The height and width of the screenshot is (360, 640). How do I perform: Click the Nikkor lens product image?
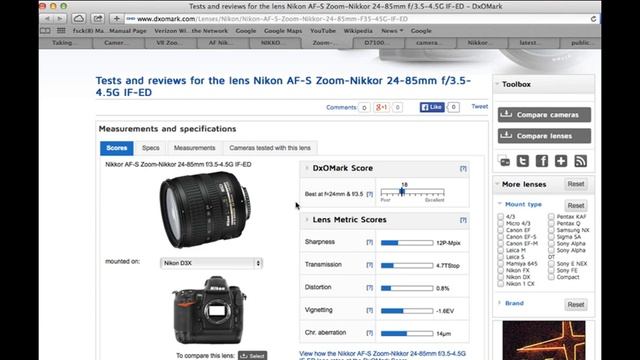point(205,209)
